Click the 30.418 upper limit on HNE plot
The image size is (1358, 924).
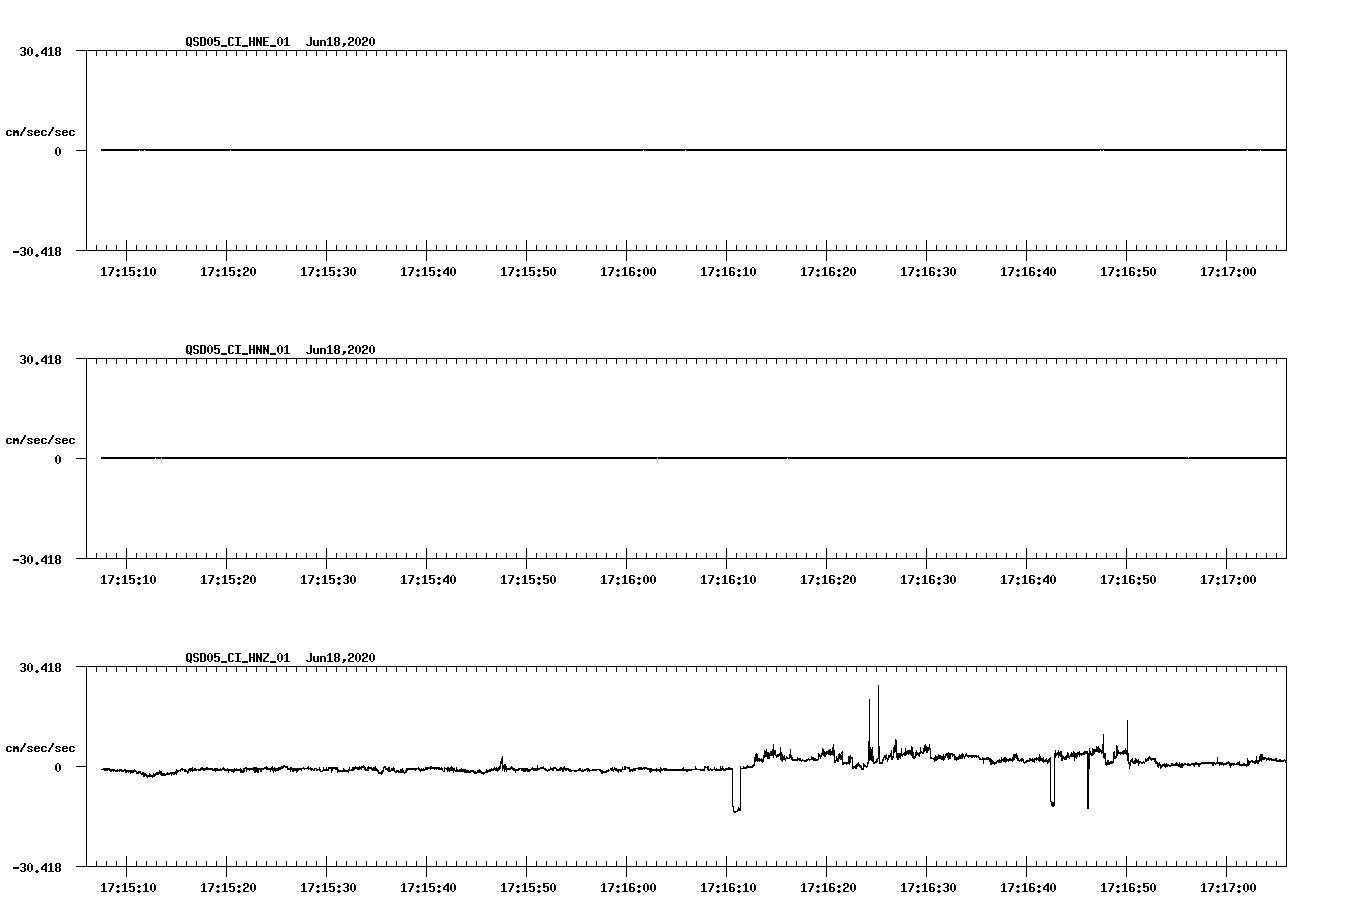[x=40, y=51]
